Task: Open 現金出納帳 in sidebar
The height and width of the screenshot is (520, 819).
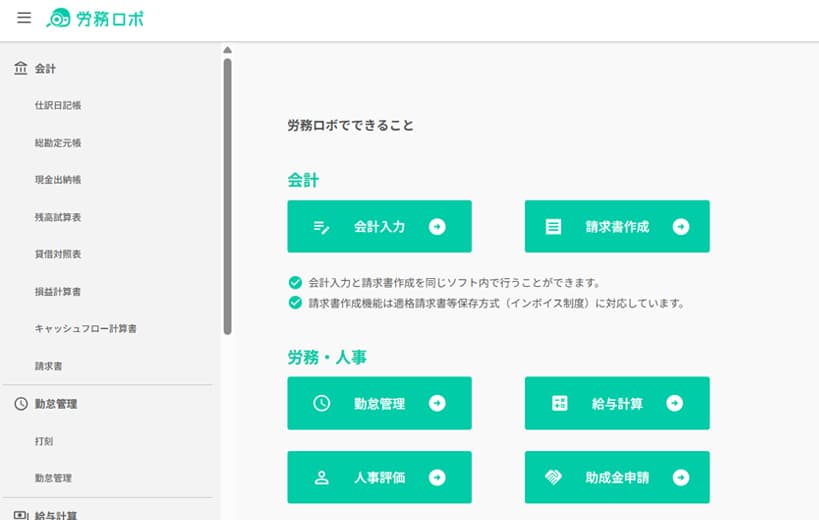Action: point(58,180)
